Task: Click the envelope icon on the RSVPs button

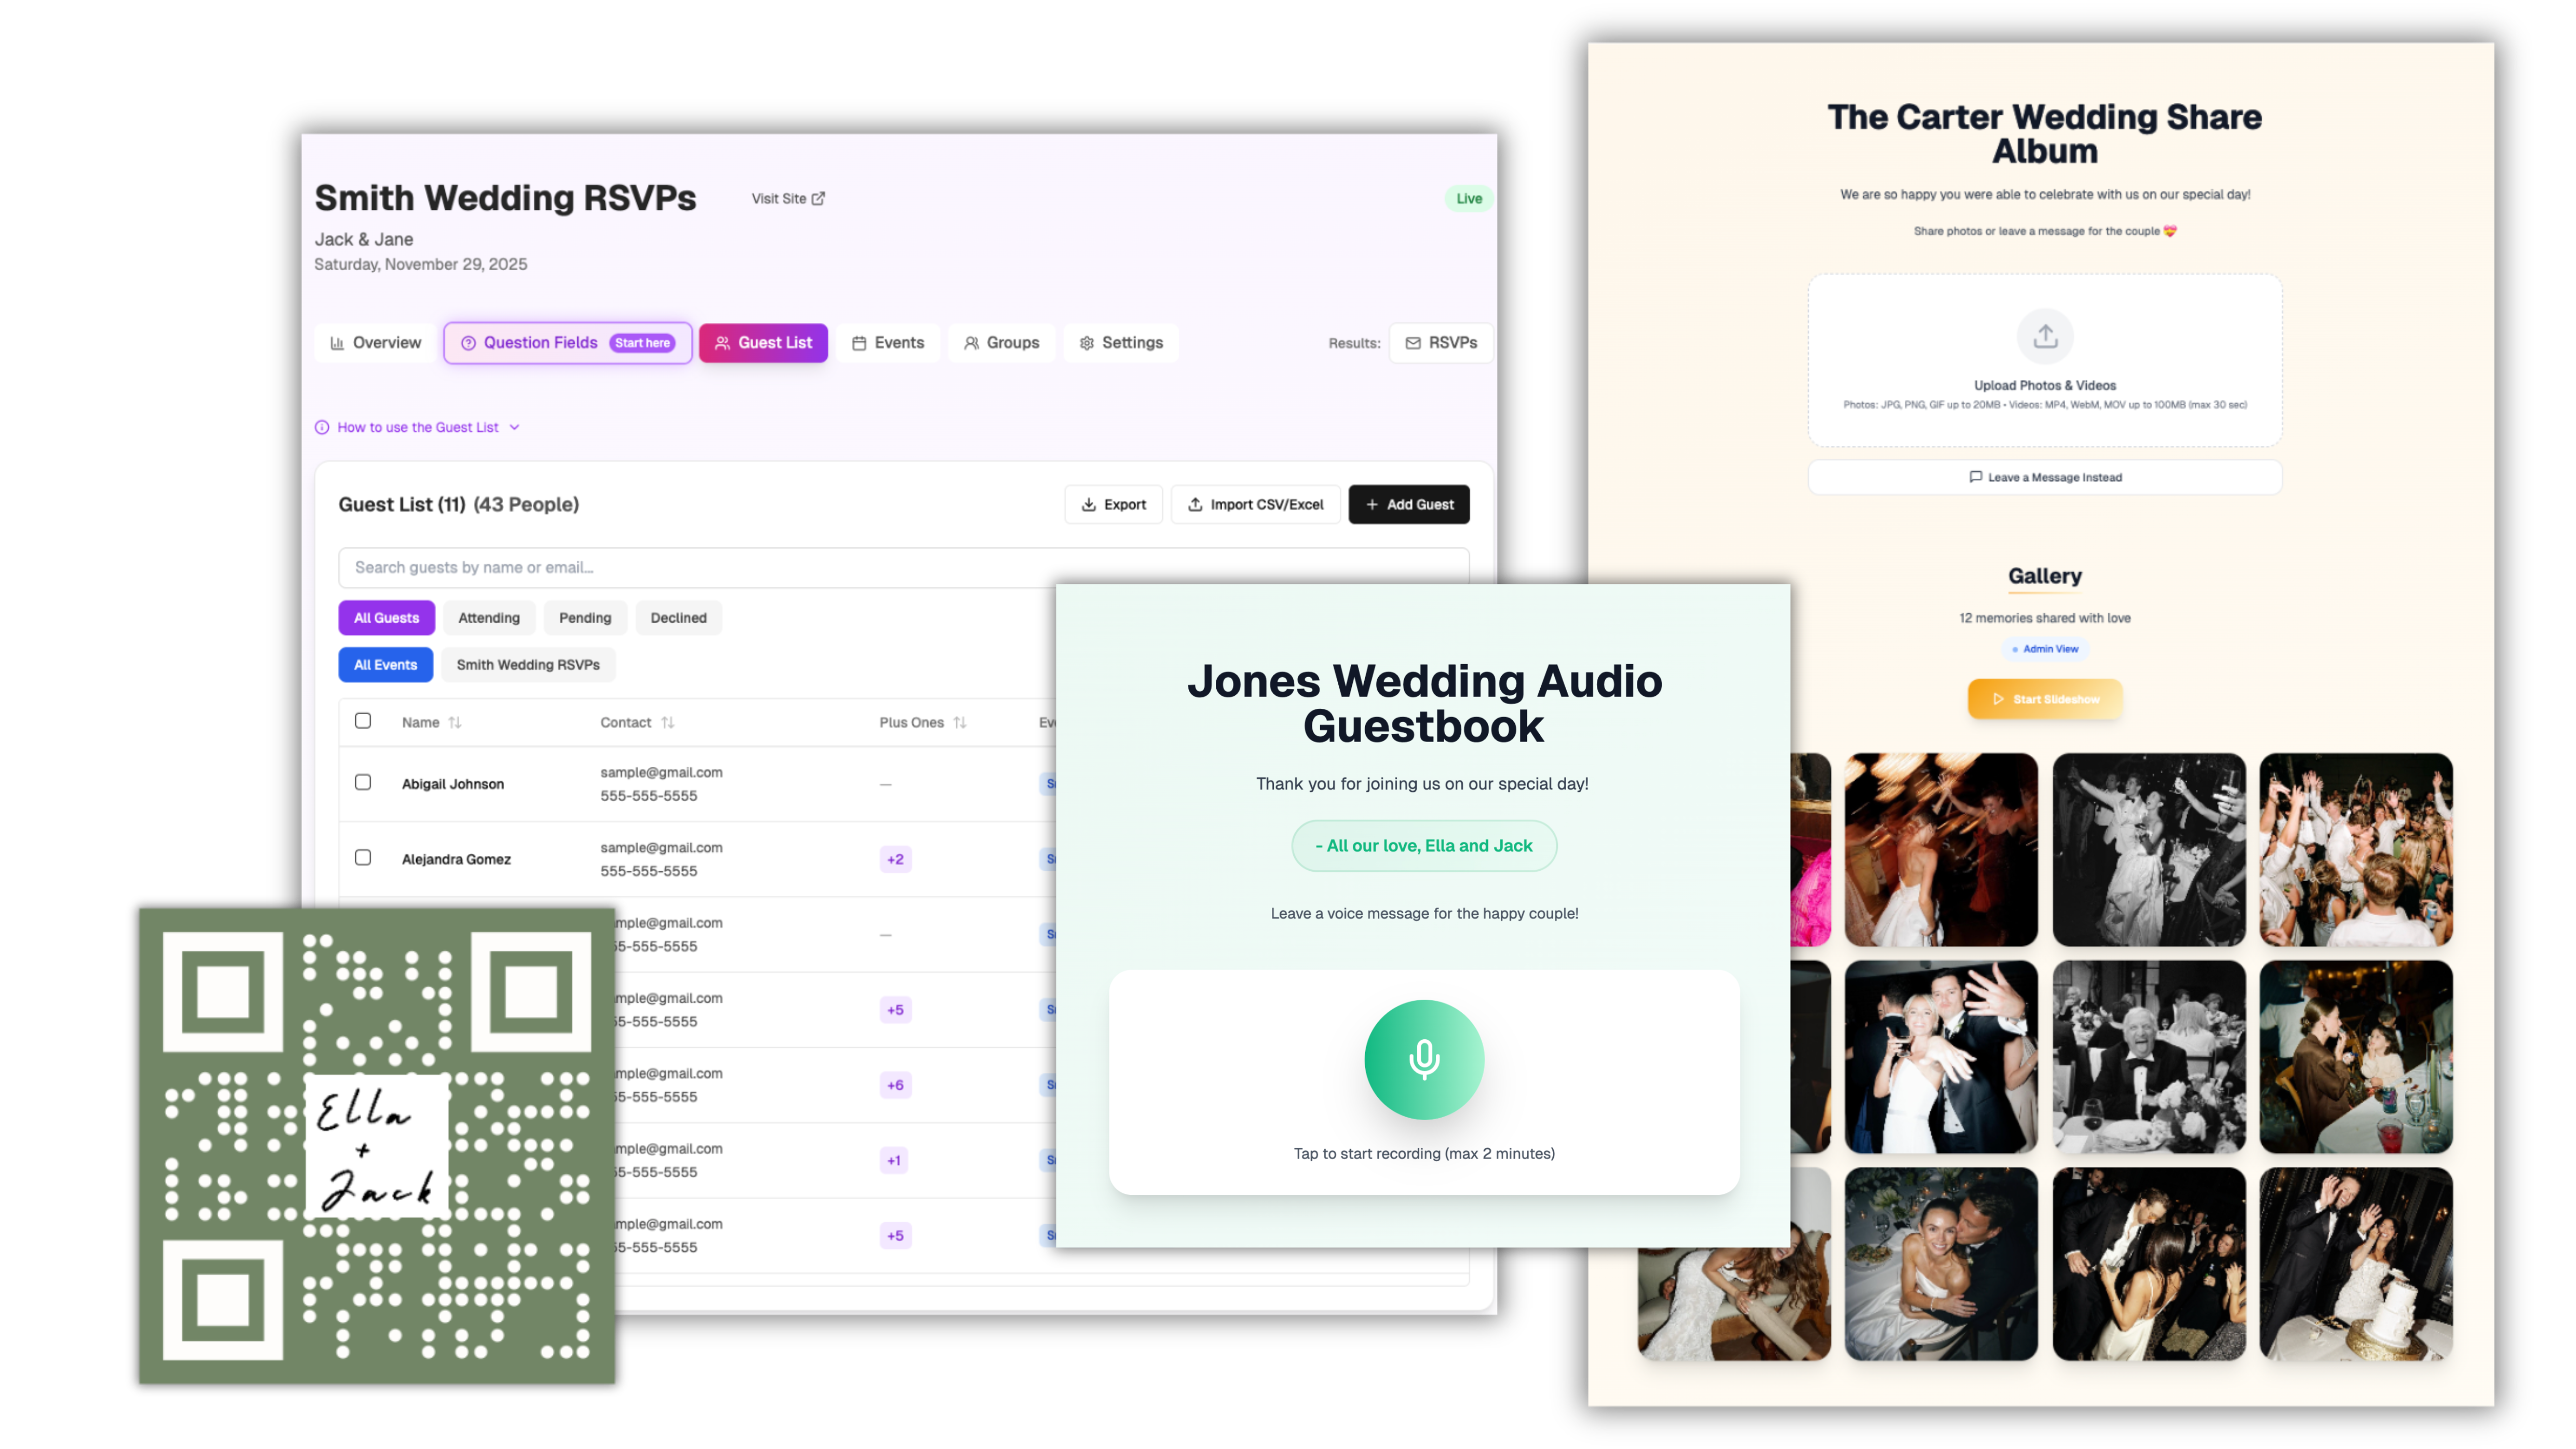Action: [1413, 343]
